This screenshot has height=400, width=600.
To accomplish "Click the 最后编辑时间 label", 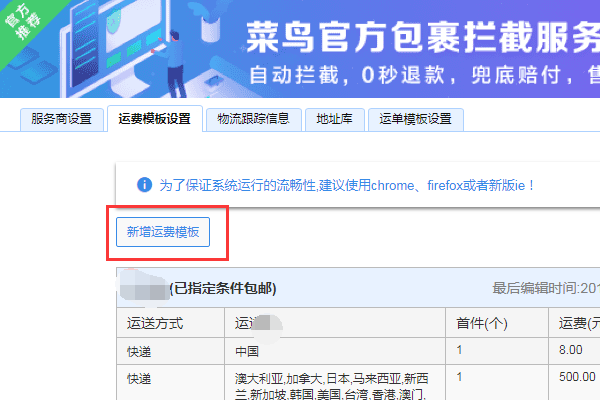I will coord(546,288).
